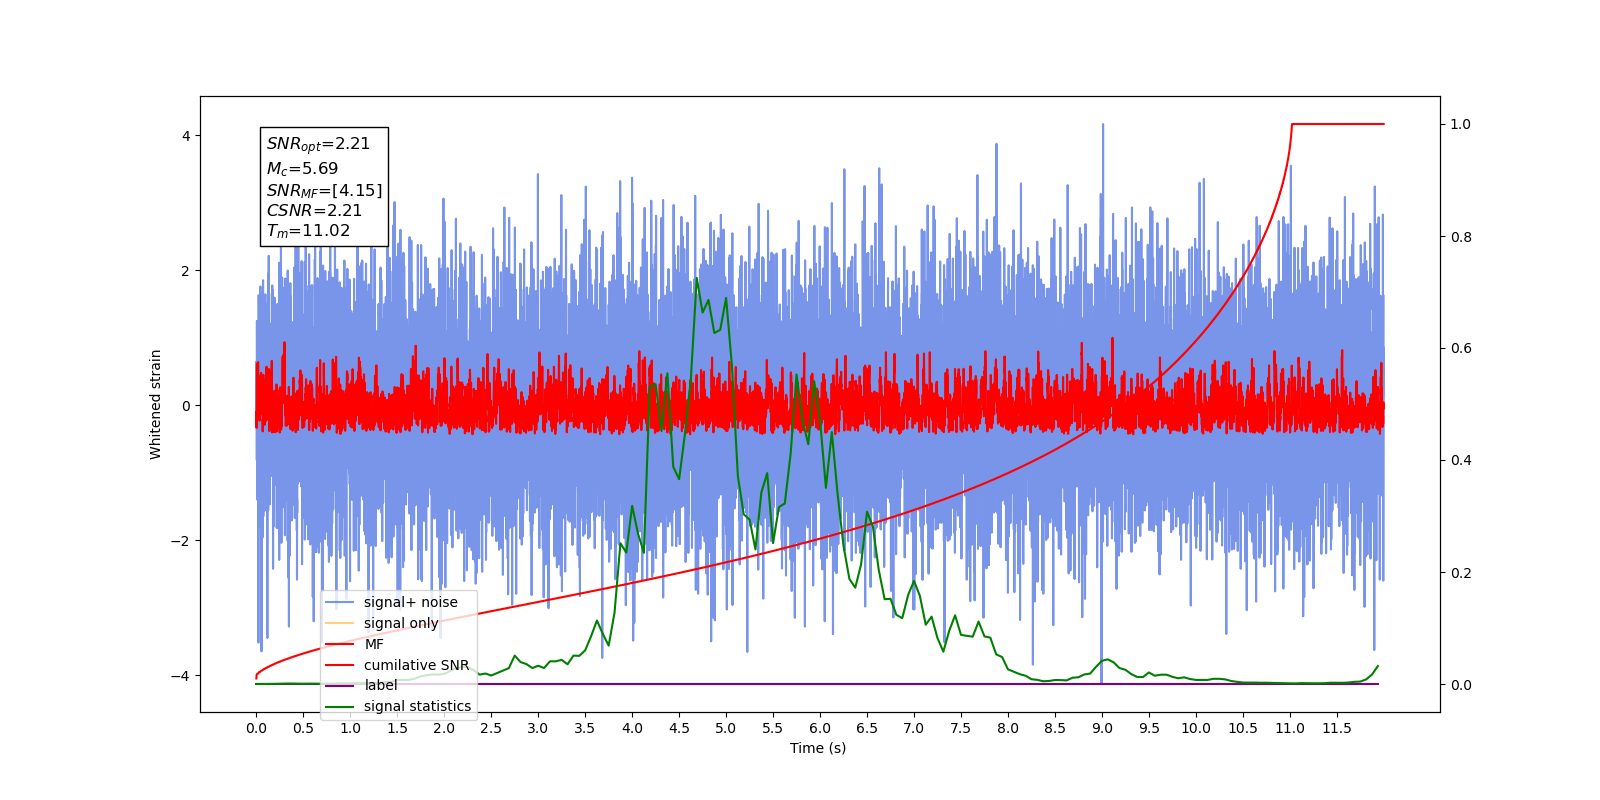Screen dimensions: 1600x800
Task: Click left y-axis tick label −4
Action: pyautogui.click(x=181, y=676)
